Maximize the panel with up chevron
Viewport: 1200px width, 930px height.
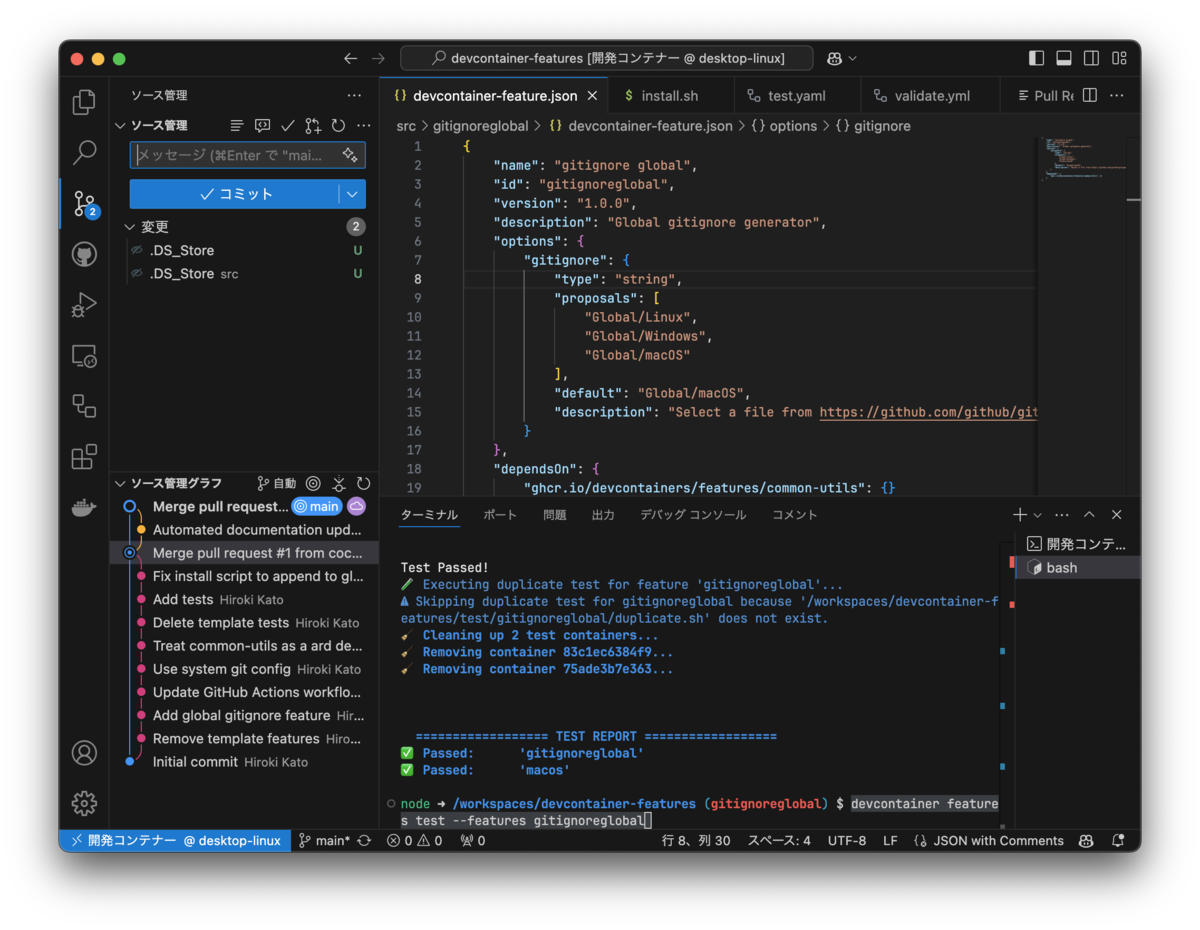[x=1090, y=515]
